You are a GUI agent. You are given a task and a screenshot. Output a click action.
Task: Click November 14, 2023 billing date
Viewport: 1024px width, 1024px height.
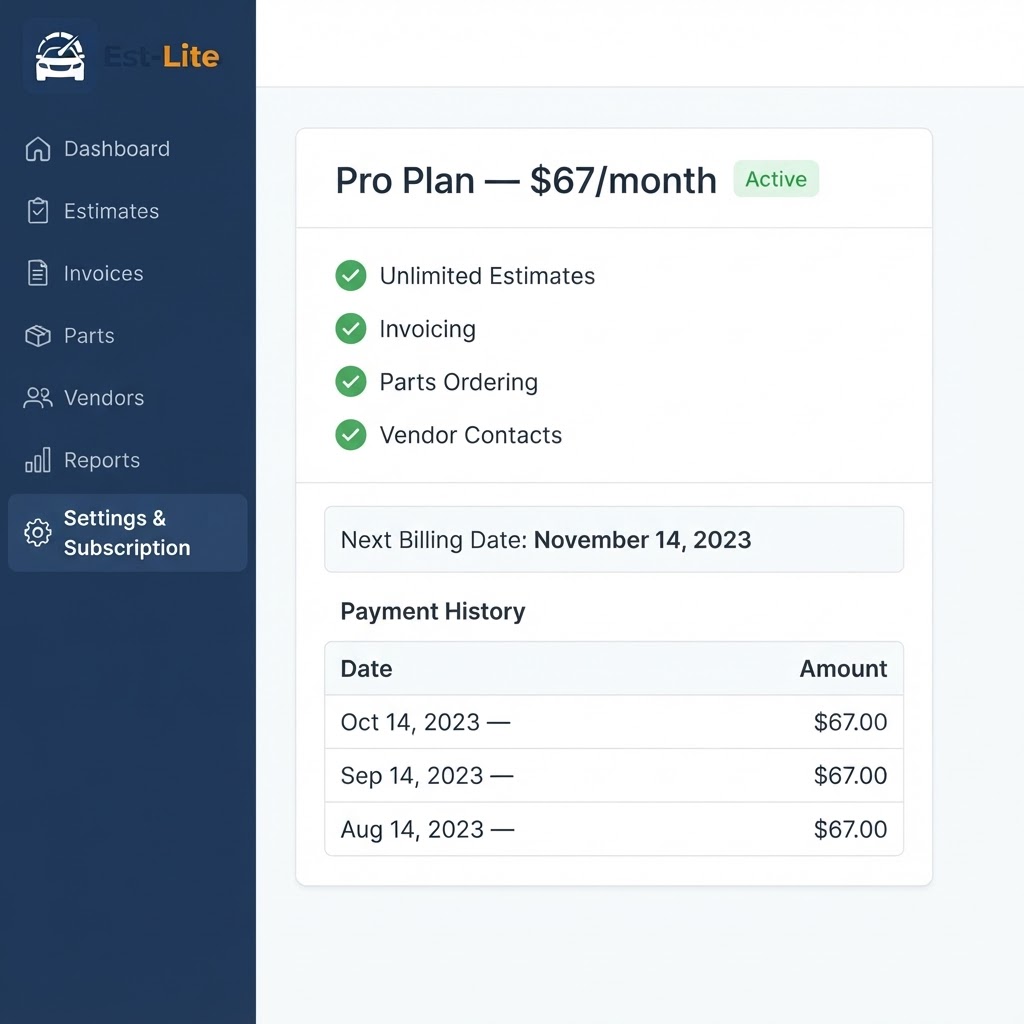point(643,540)
